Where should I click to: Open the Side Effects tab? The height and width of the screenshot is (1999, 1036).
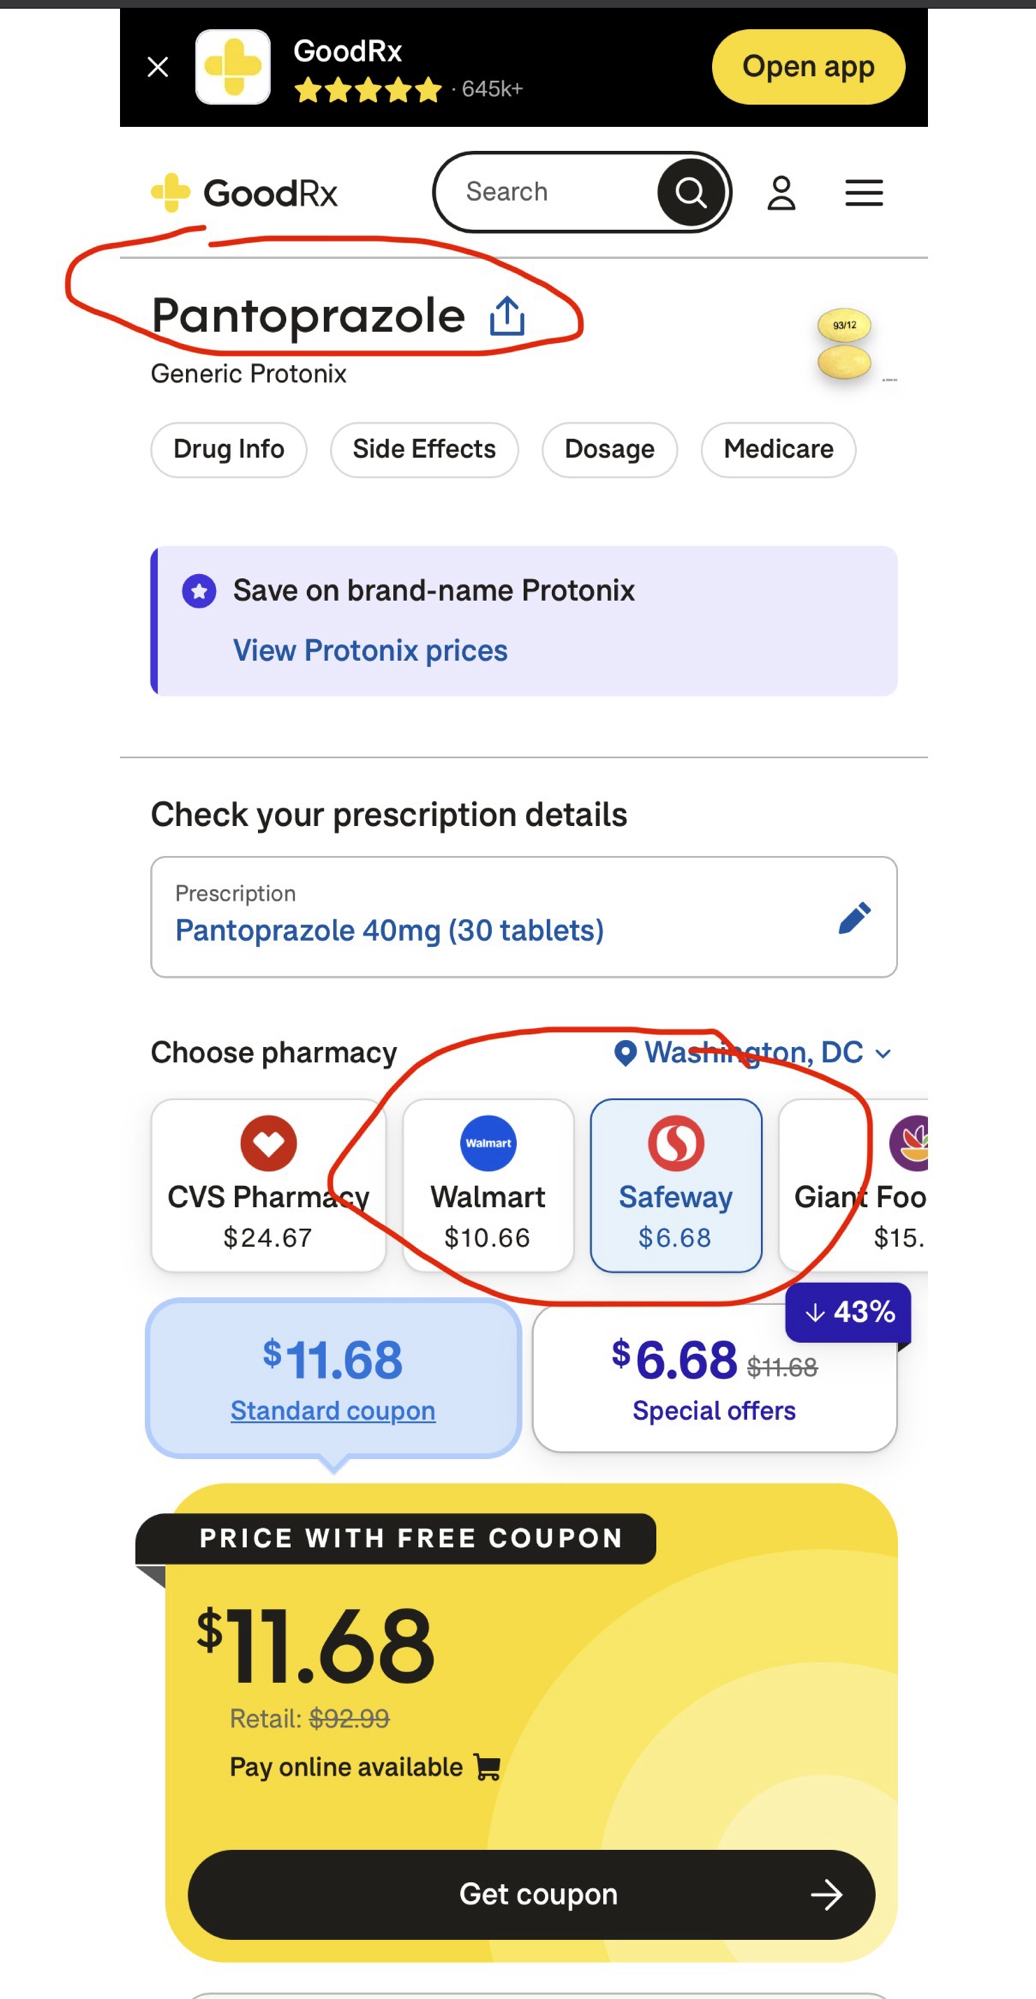tap(424, 450)
